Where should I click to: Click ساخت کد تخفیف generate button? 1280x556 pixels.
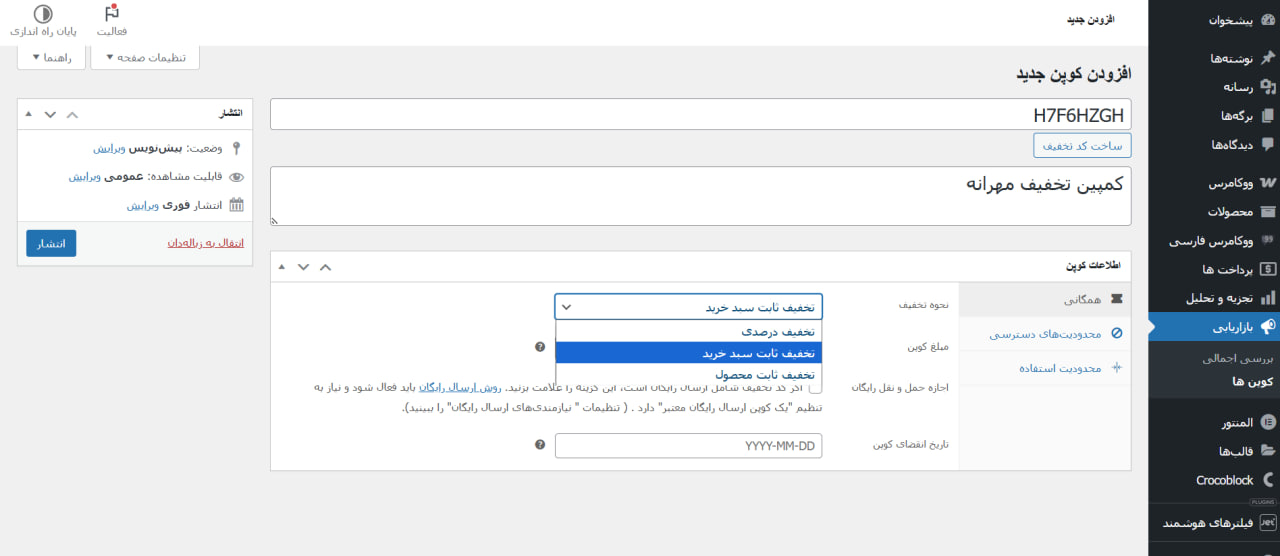pyautogui.click(x=1082, y=146)
